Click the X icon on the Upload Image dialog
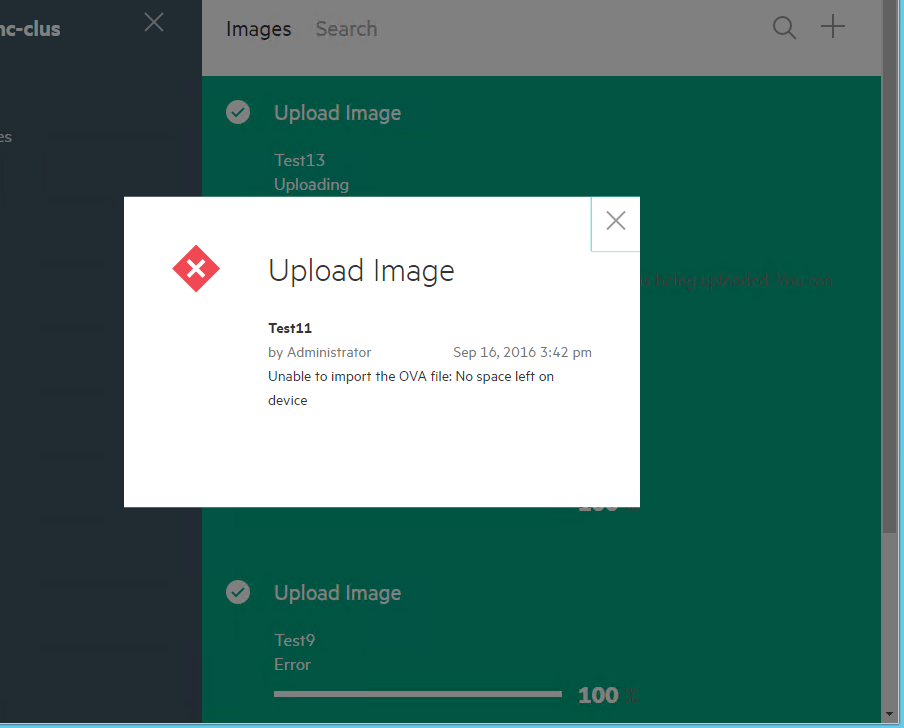Viewport: 904px width, 728px height. (615, 221)
